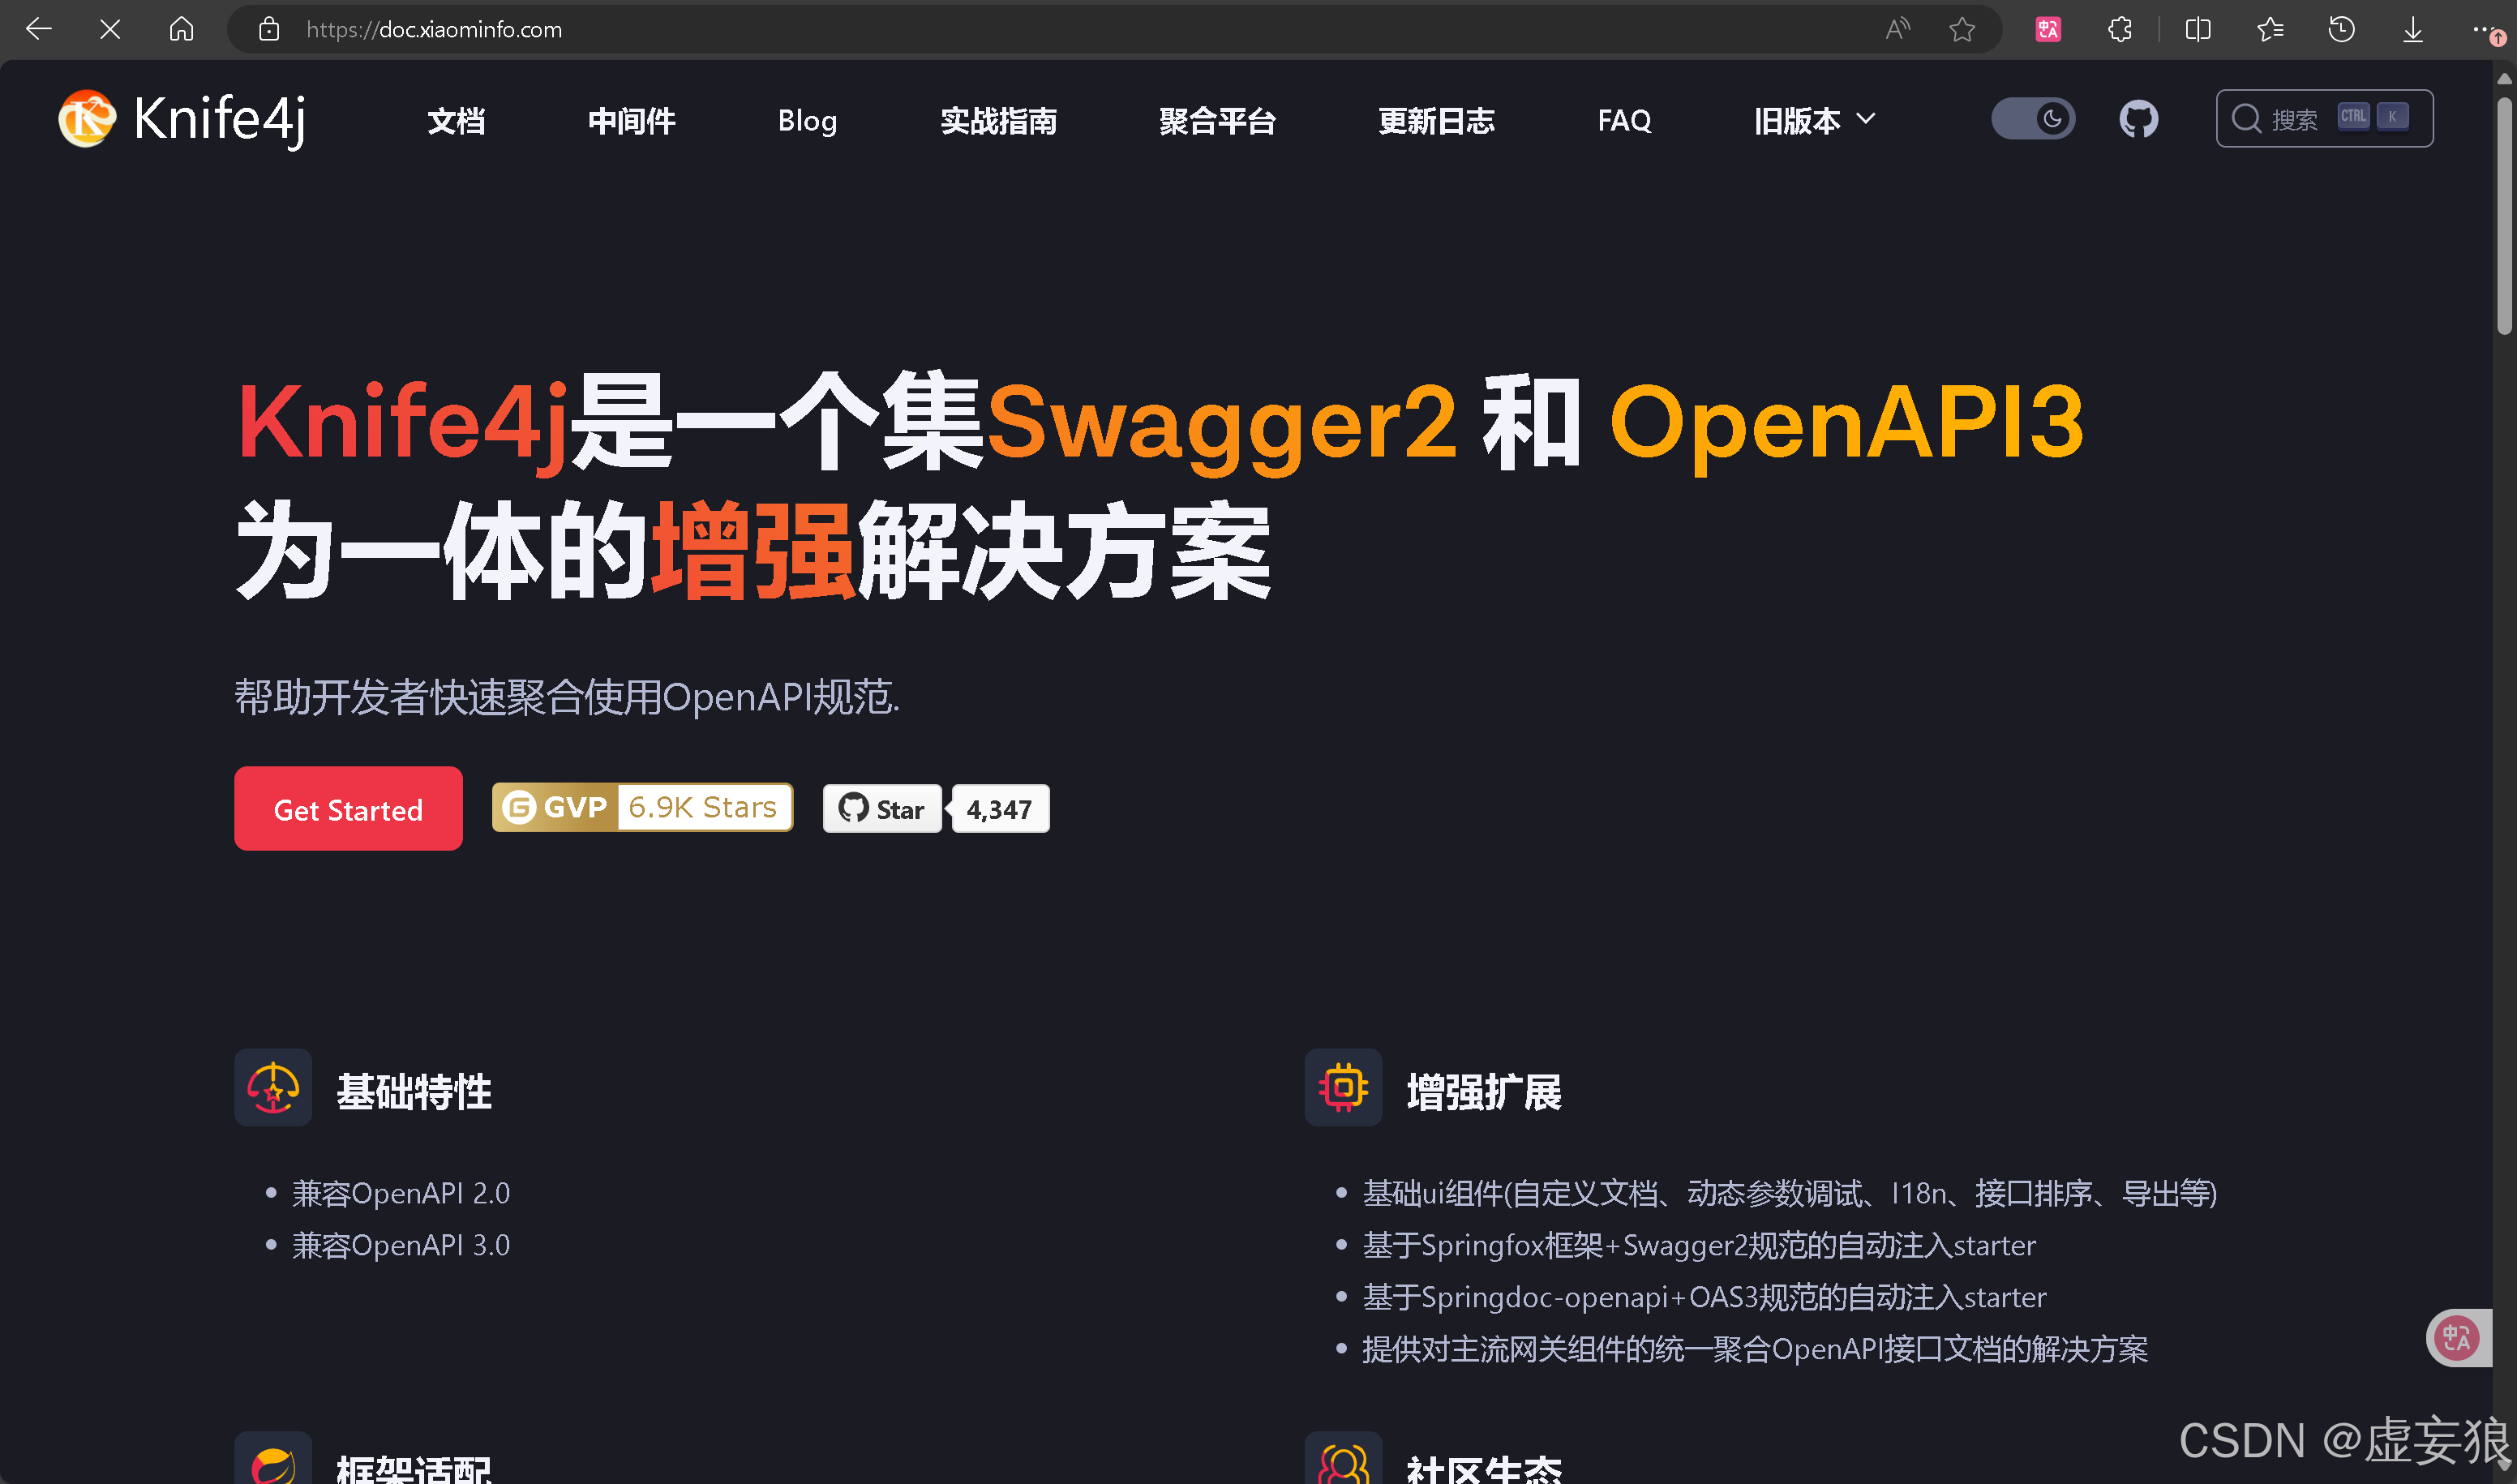Click the Knife4j logo icon

tap(87, 119)
